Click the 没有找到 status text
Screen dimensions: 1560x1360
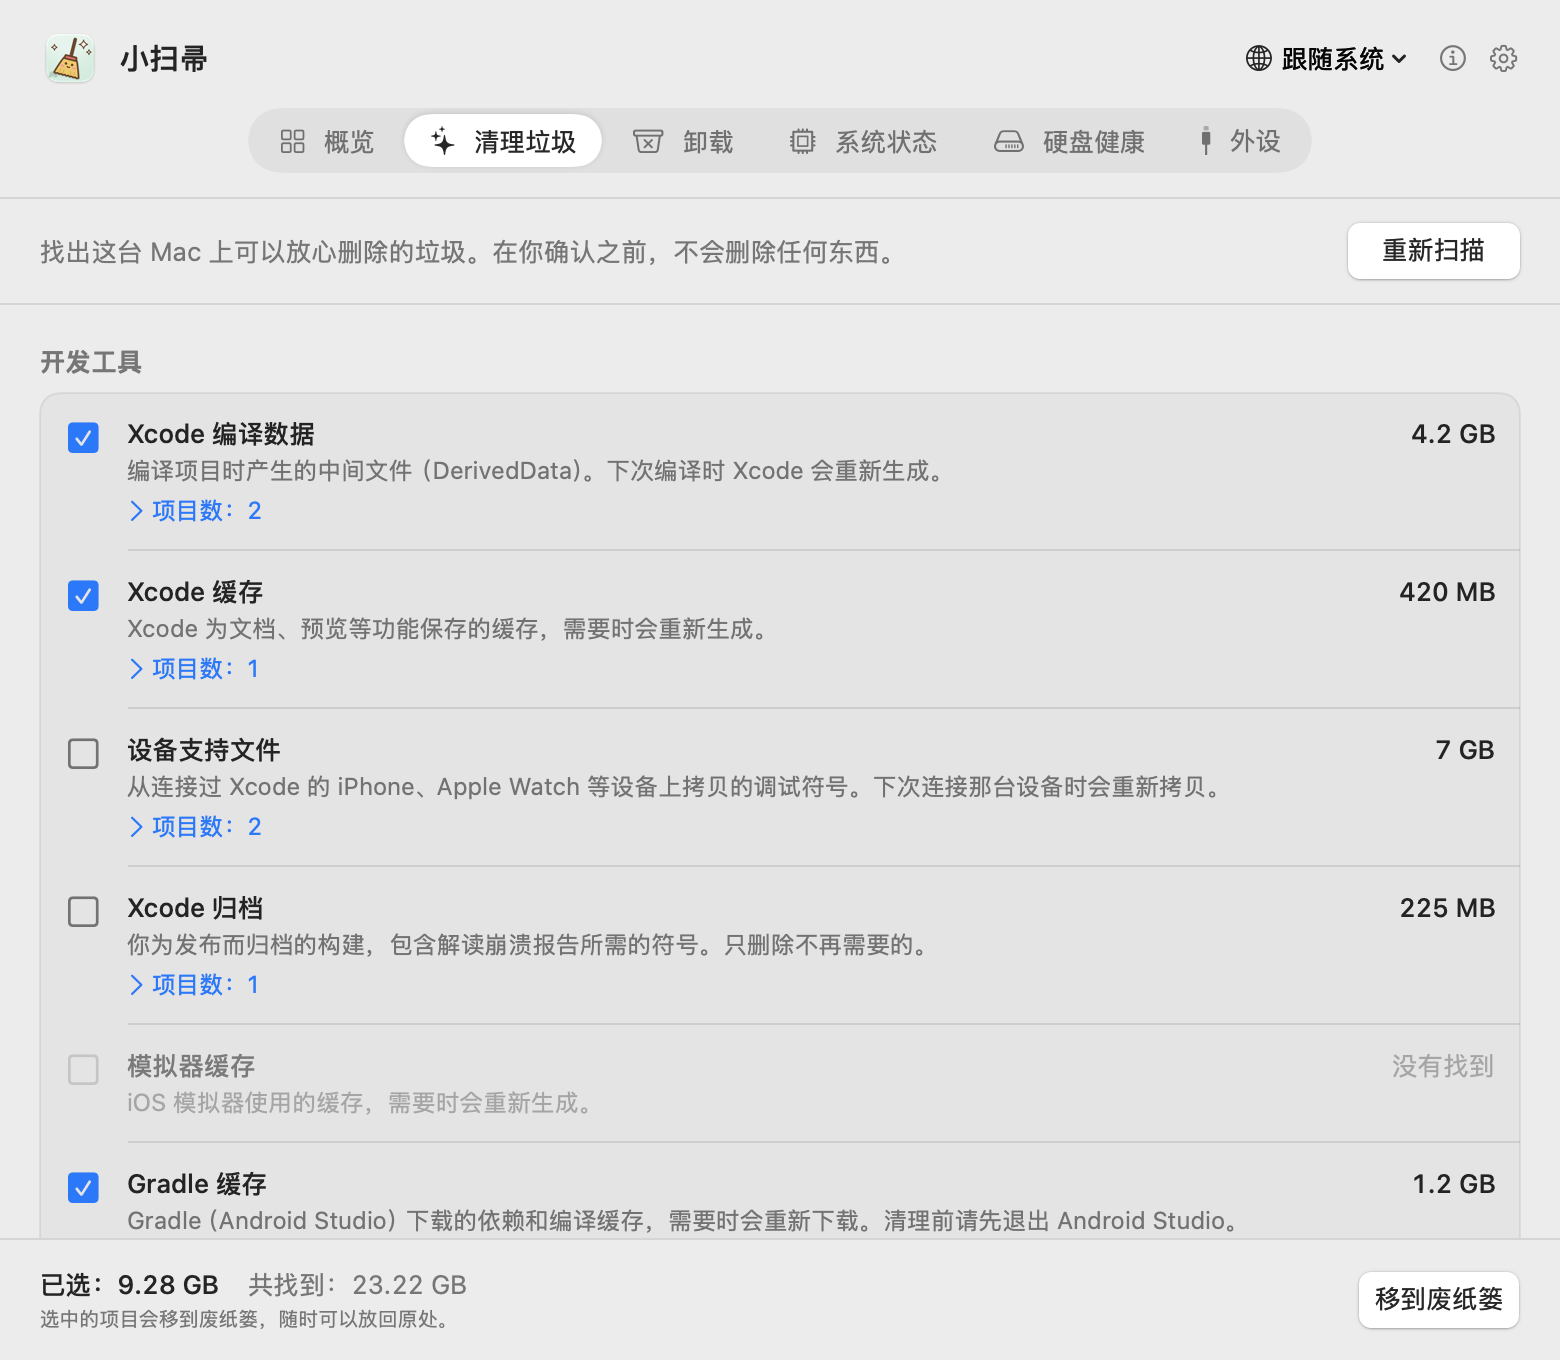pyautogui.click(x=1443, y=1066)
